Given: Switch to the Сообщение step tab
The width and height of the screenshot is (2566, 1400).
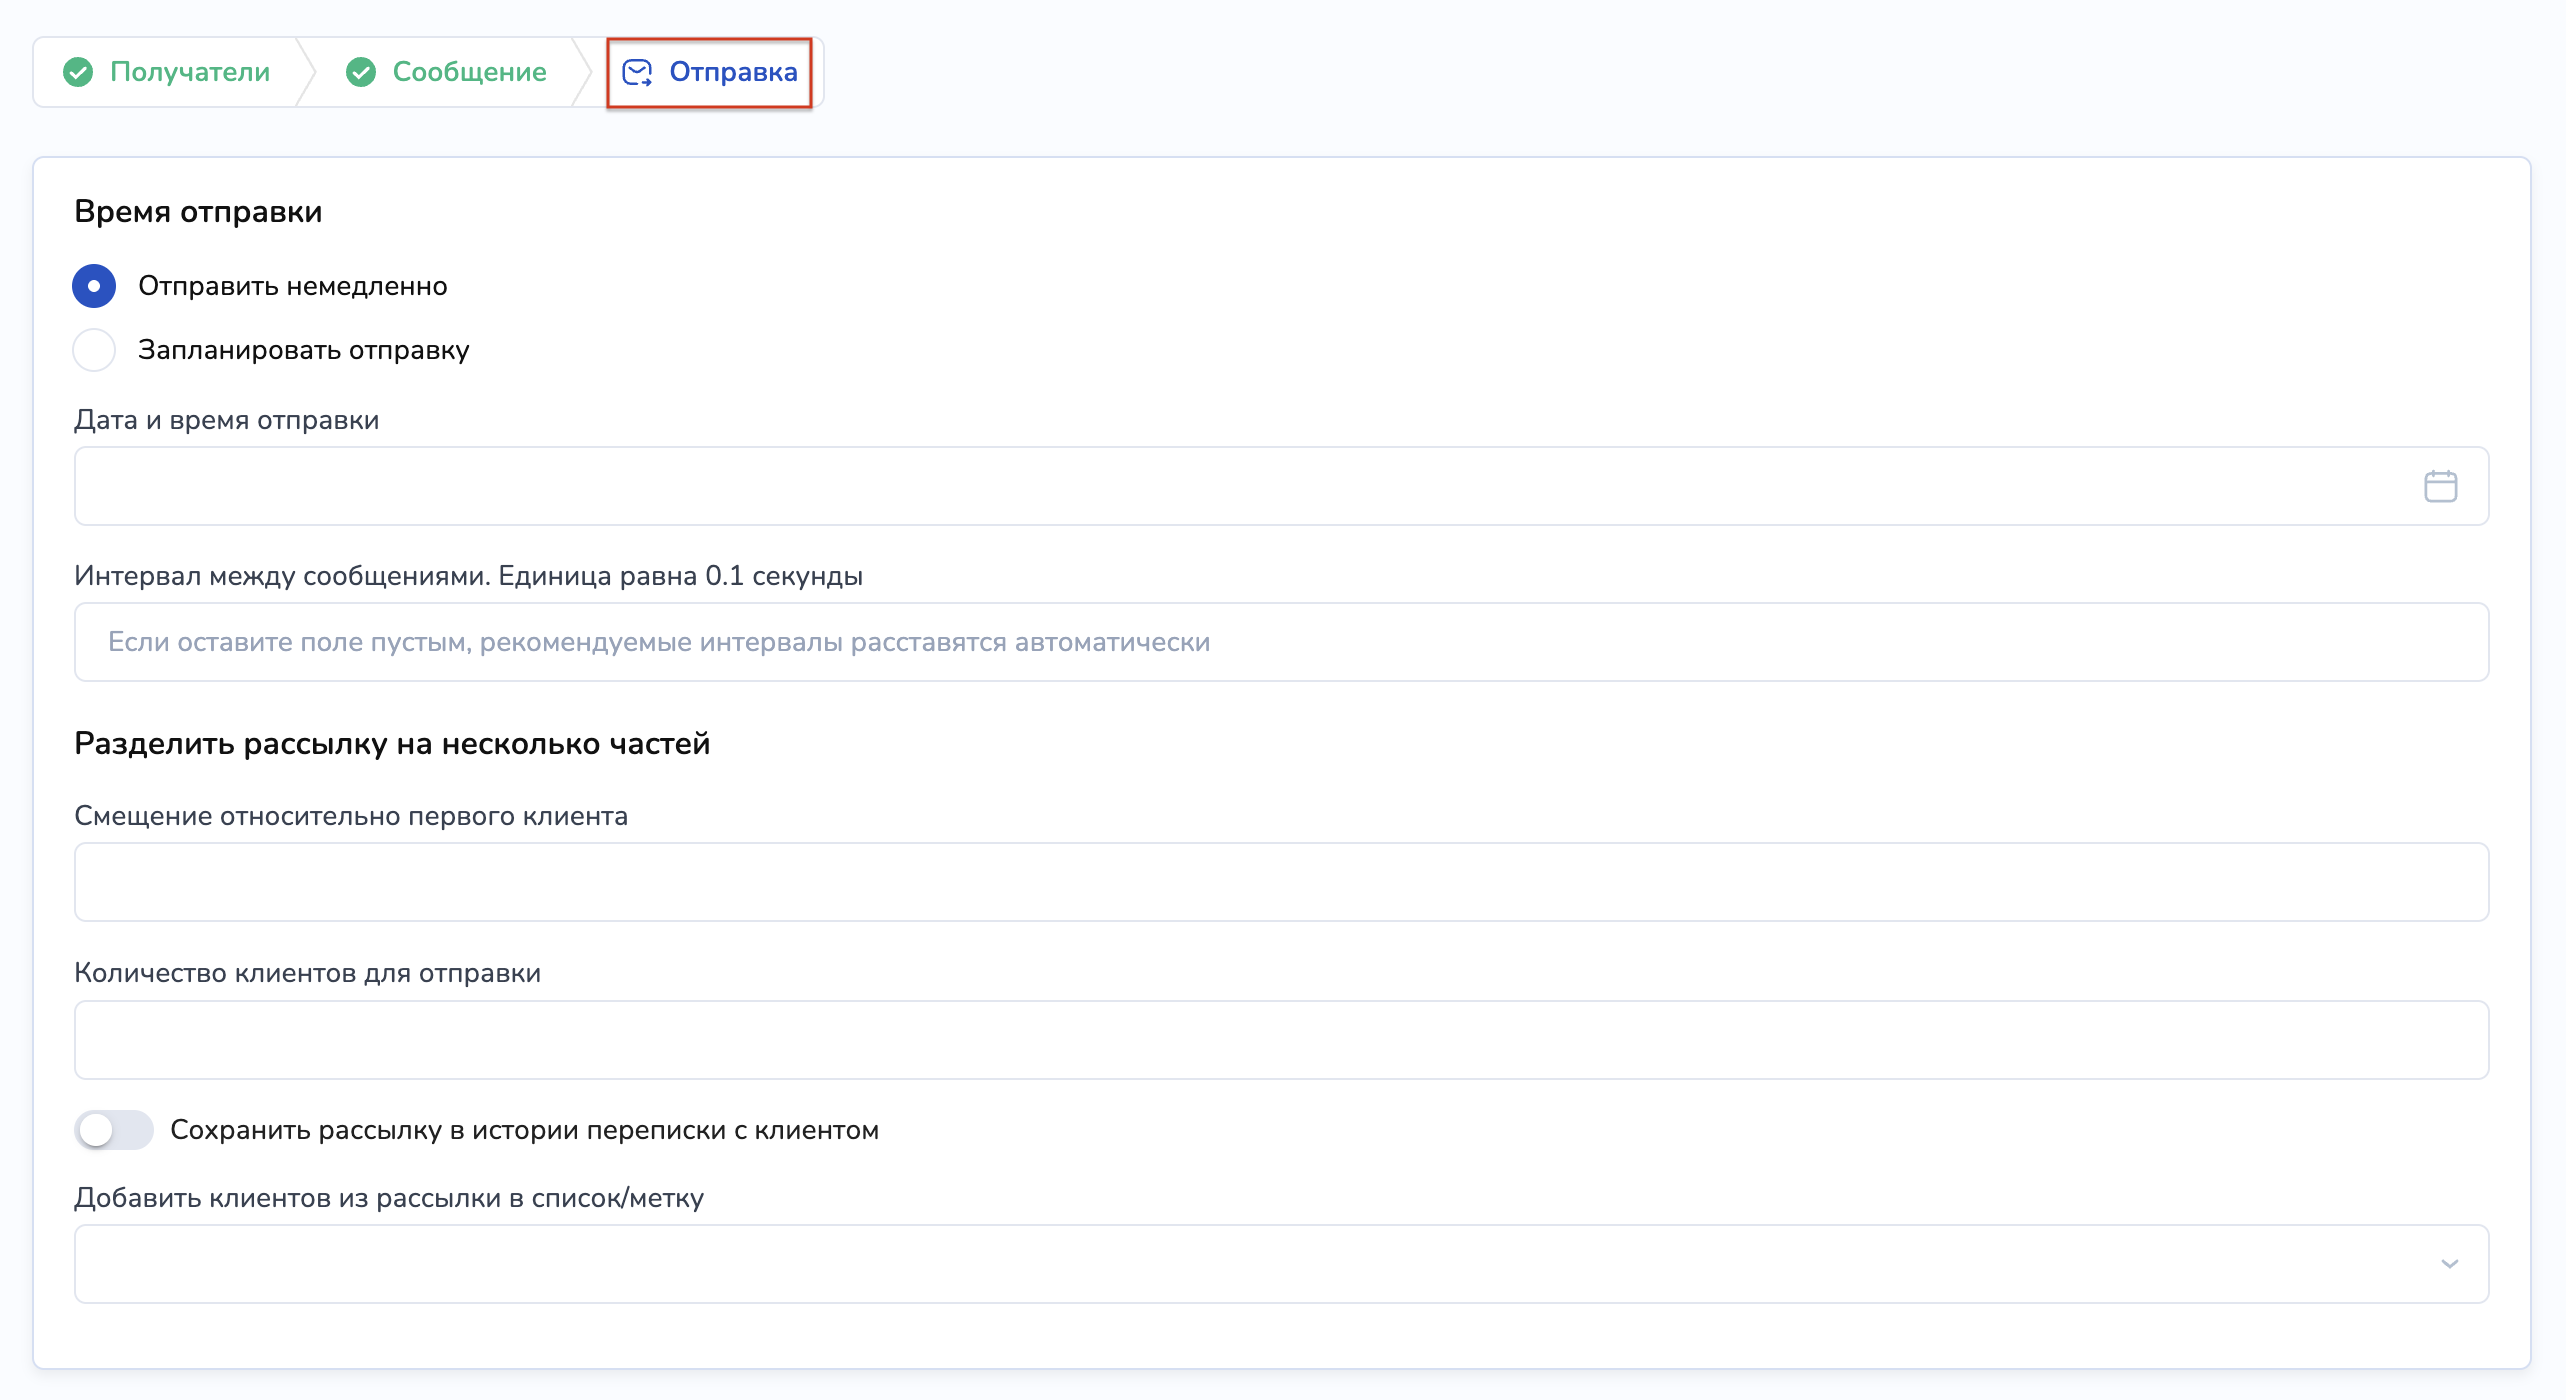Looking at the screenshot, I should pos(469,72).
